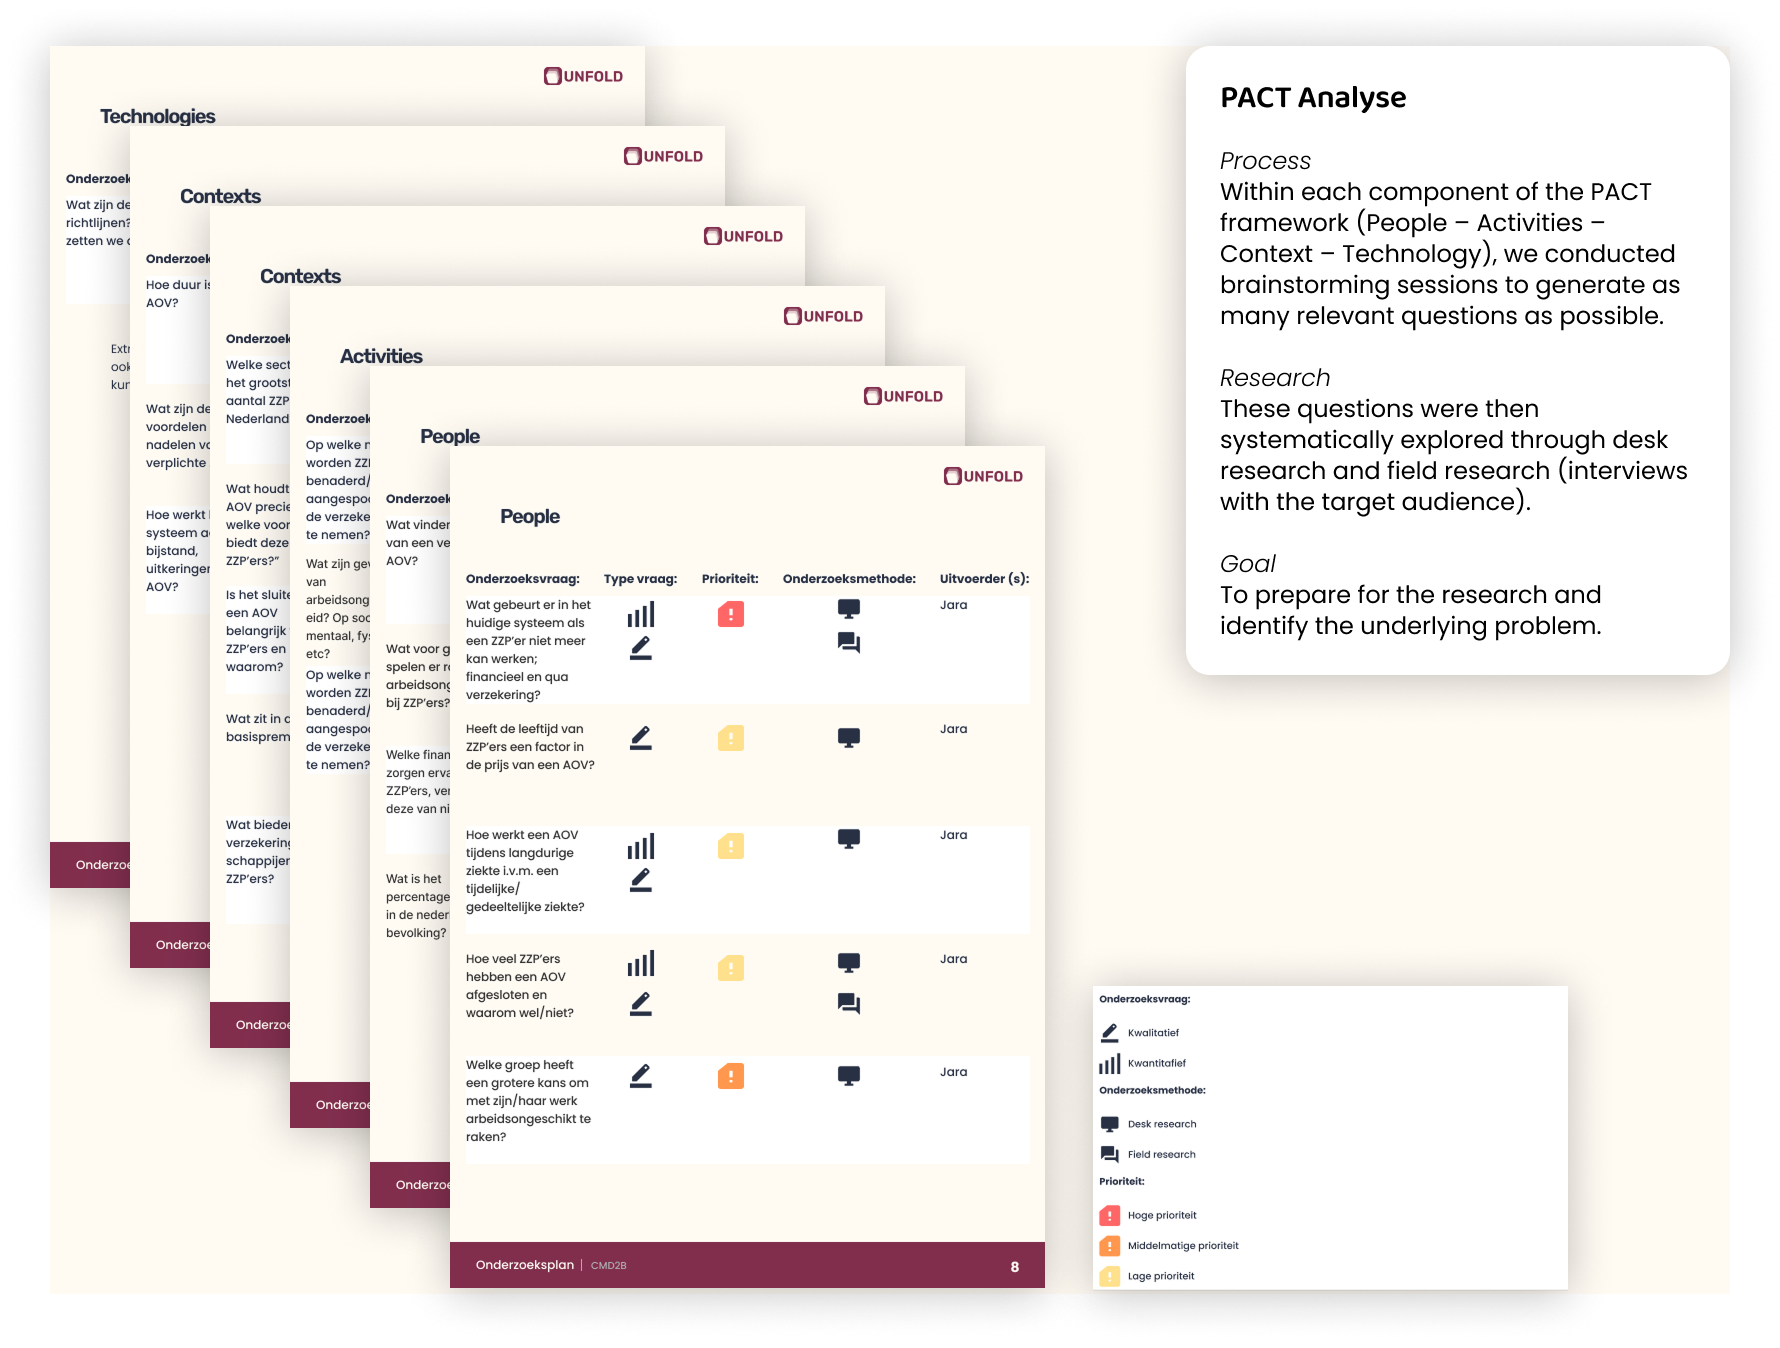Click the 'Goal' subheading

(x=1247, y=564)
